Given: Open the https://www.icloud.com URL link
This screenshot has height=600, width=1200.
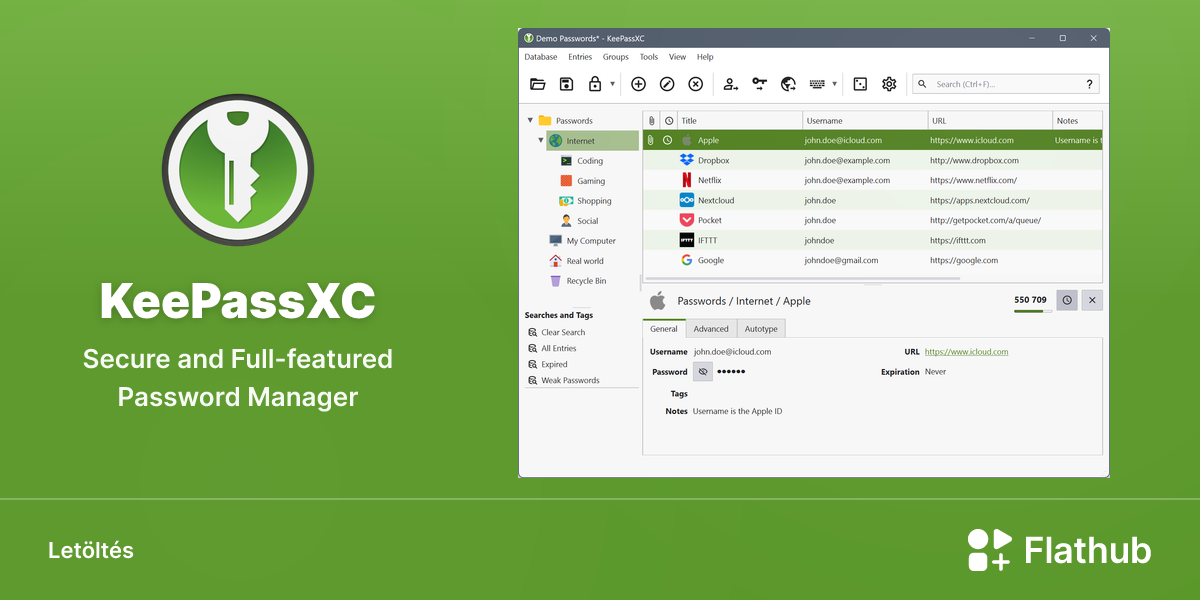Looking at the screenshot, I should [966, 352].
